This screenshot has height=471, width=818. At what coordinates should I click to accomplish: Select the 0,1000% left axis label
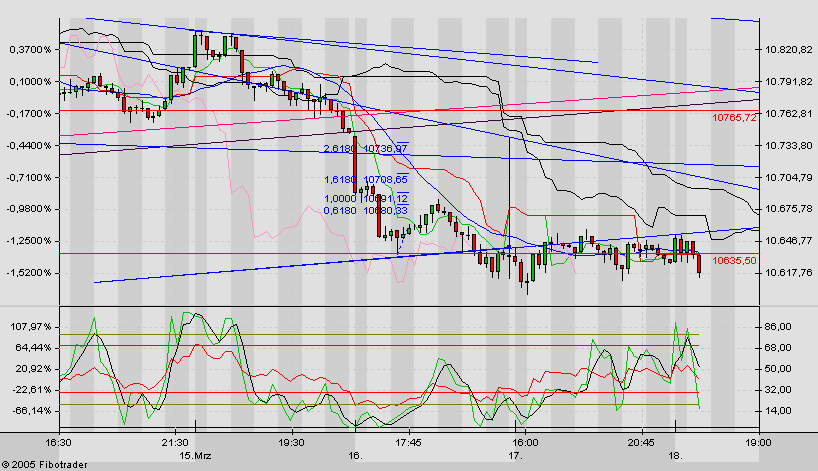[x=30, y=82]
